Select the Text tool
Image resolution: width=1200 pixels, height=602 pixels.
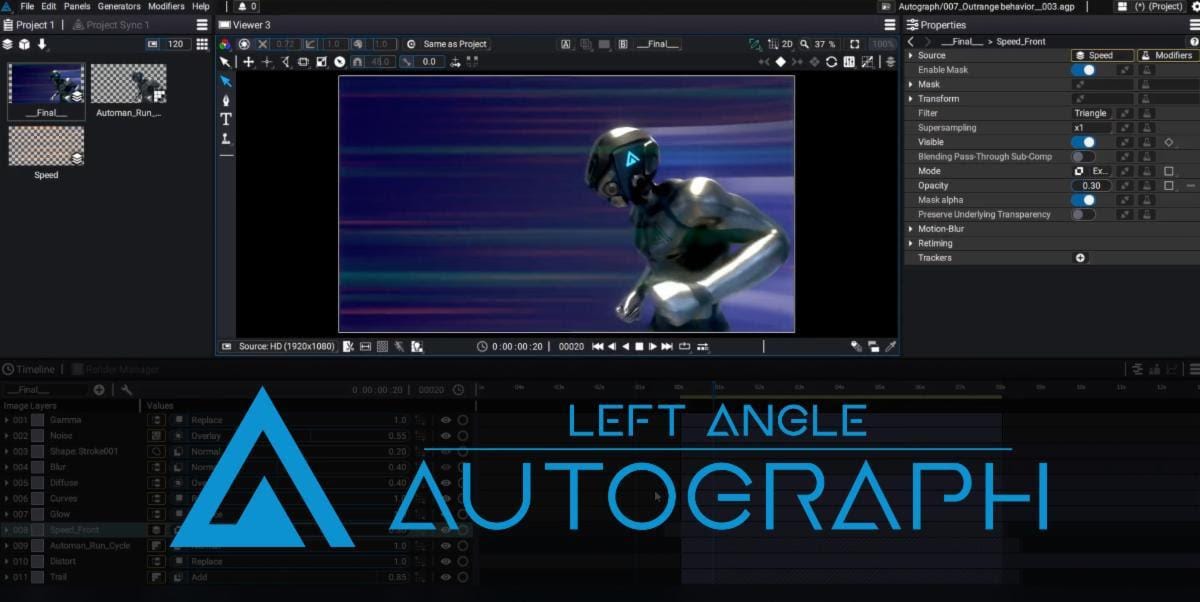(x=226, y=119)
